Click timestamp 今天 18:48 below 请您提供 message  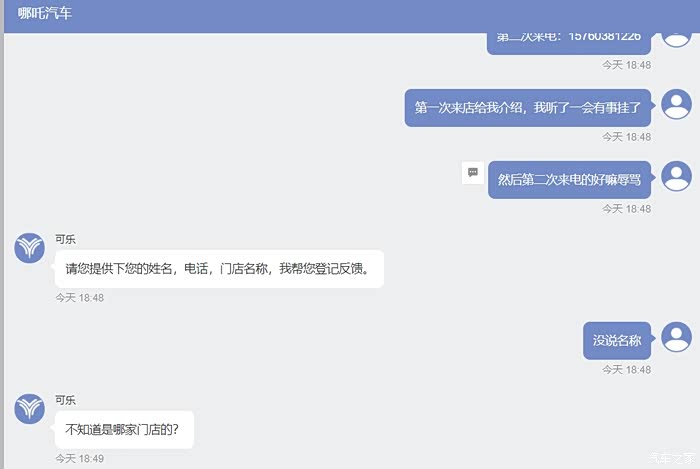coord(79,298)
